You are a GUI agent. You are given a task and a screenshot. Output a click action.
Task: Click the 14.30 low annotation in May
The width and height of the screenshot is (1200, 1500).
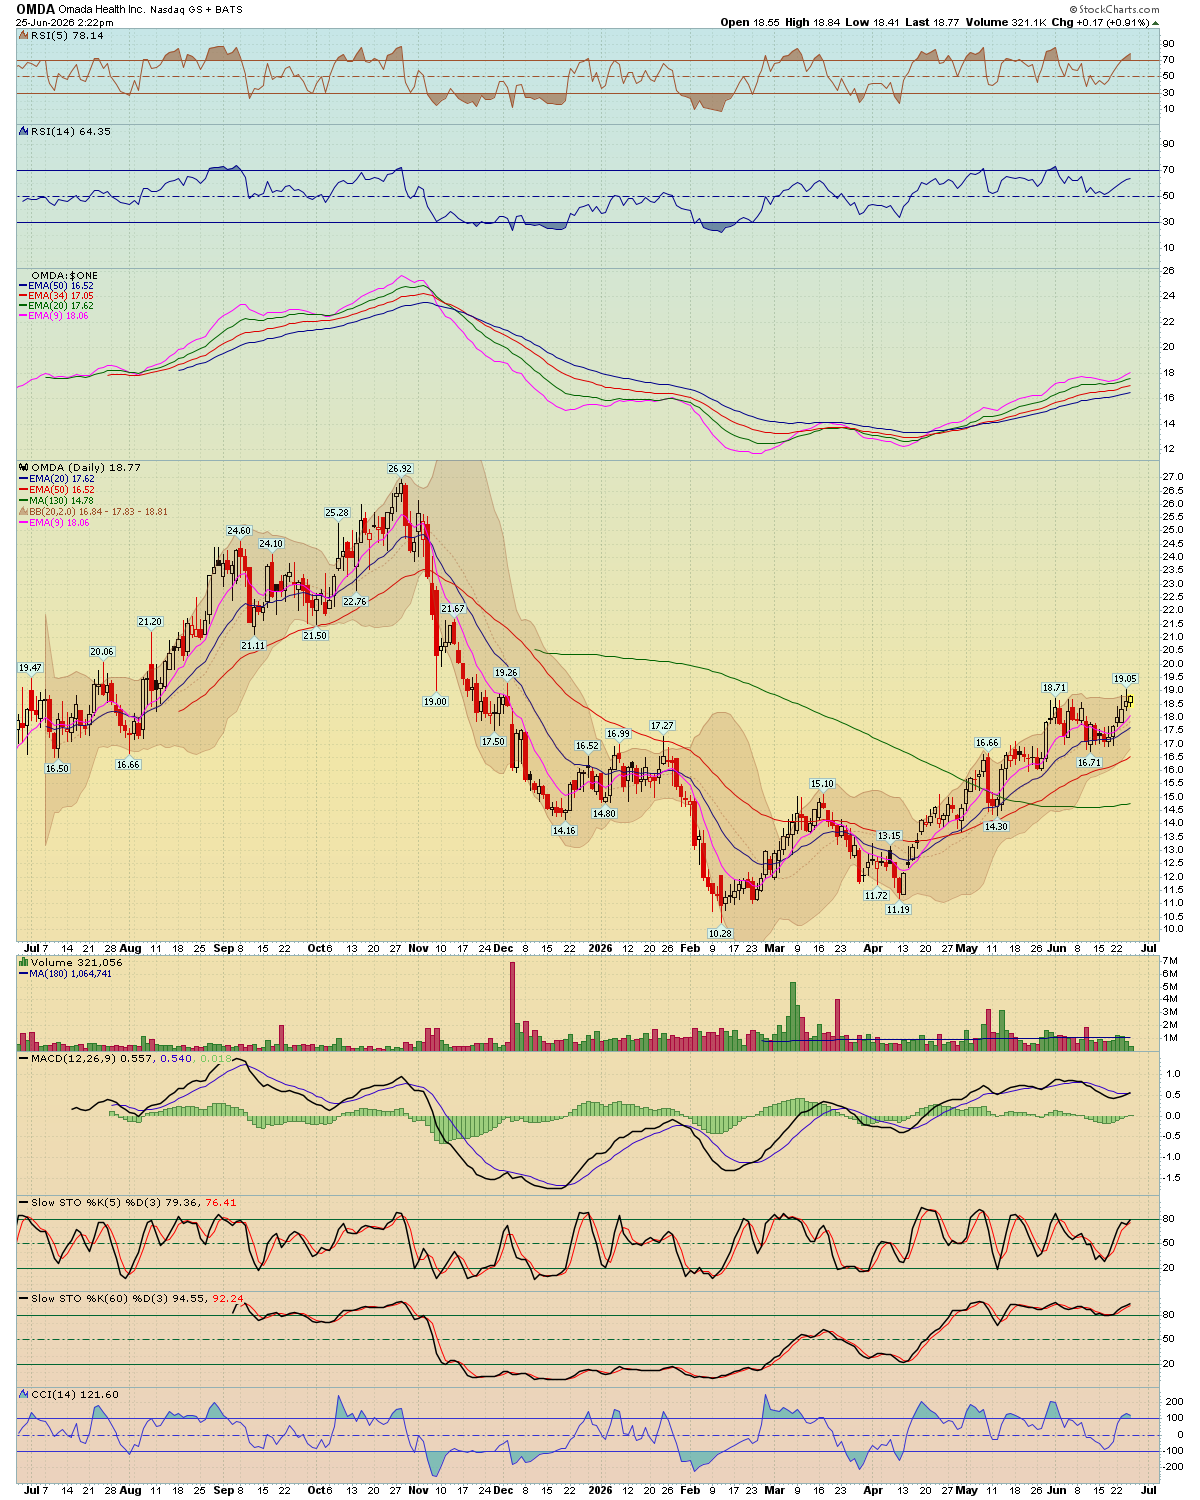pyautogui.click(x=996, y=826)
